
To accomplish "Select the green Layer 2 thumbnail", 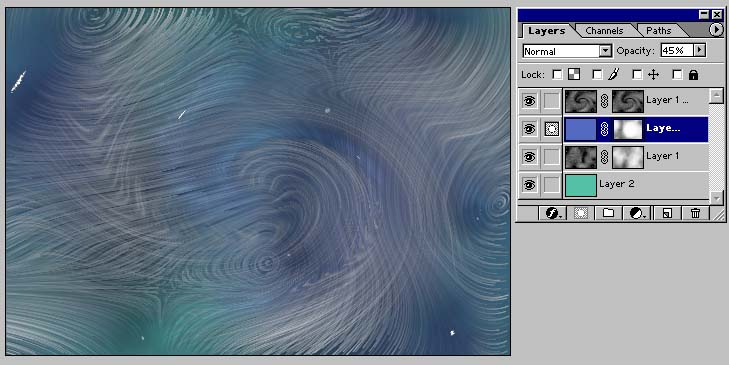I will coord(581,185).
